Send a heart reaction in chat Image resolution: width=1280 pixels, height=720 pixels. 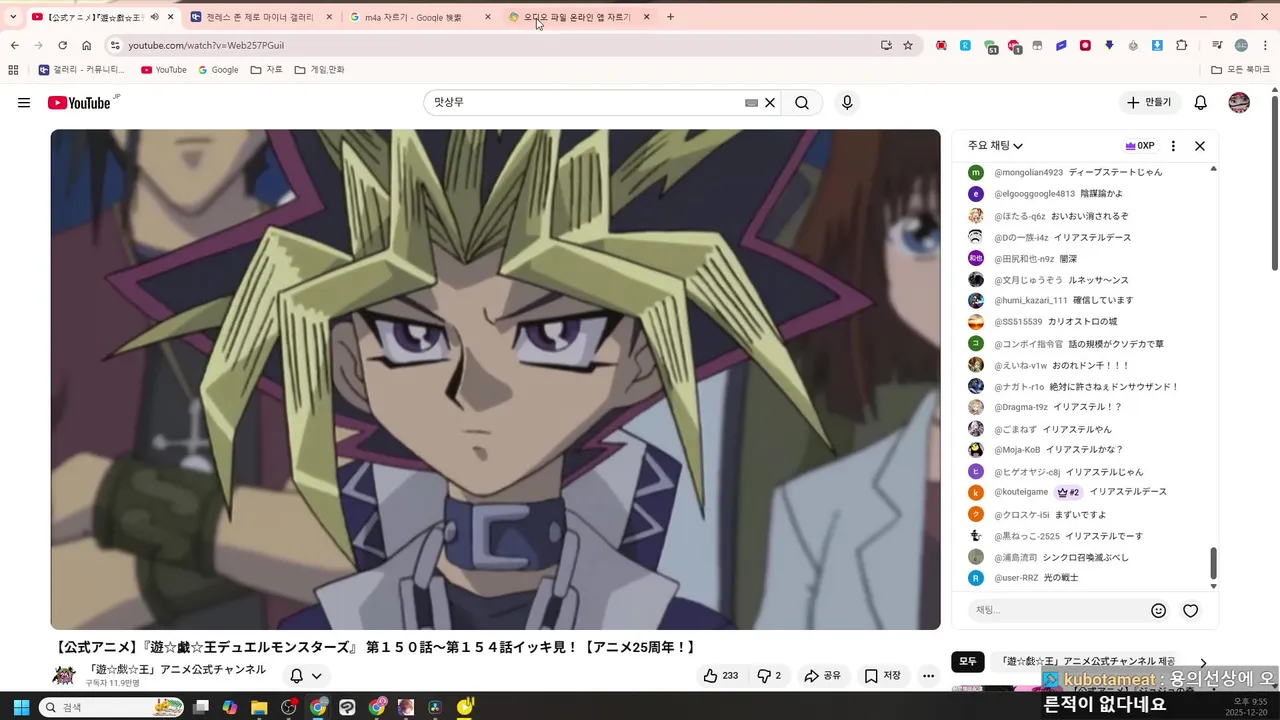(x=1190, y=610)
